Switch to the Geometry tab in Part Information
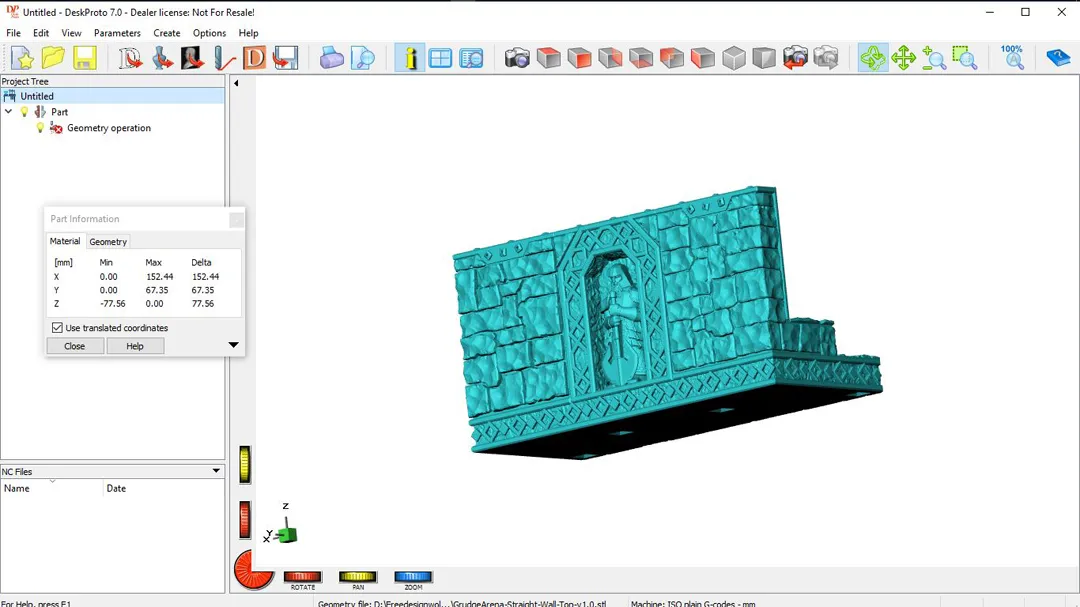This screenshot has height=607, width=1080. click(x=108, y=242)
